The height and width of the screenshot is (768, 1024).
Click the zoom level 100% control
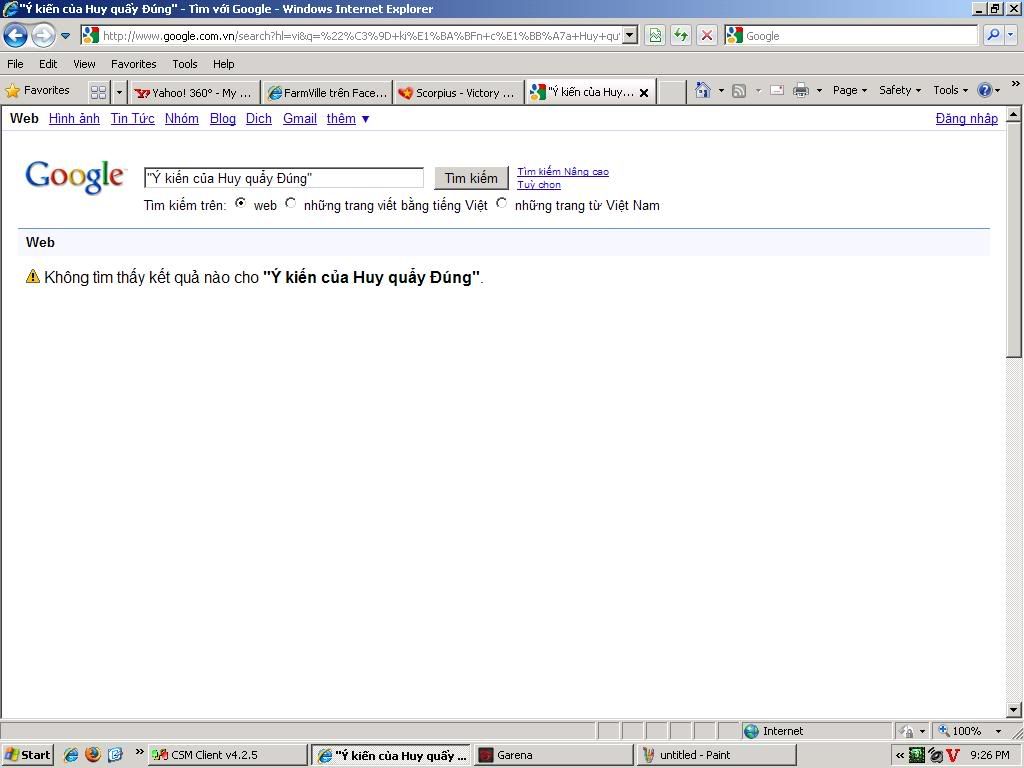pyautogui.click(x=969, y=731)
